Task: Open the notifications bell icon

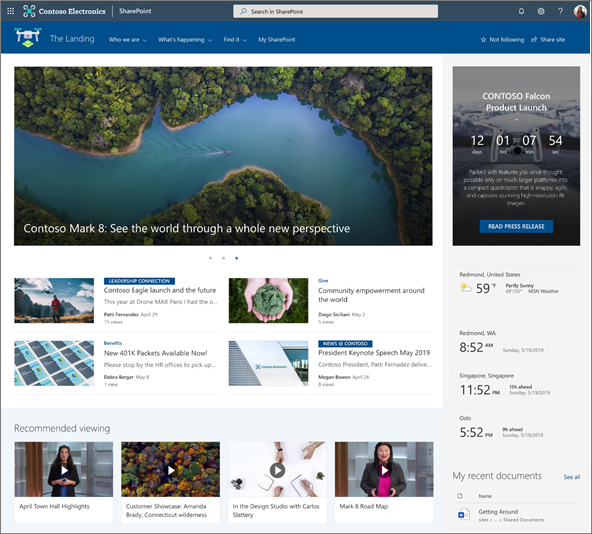Action: point(521,11)
